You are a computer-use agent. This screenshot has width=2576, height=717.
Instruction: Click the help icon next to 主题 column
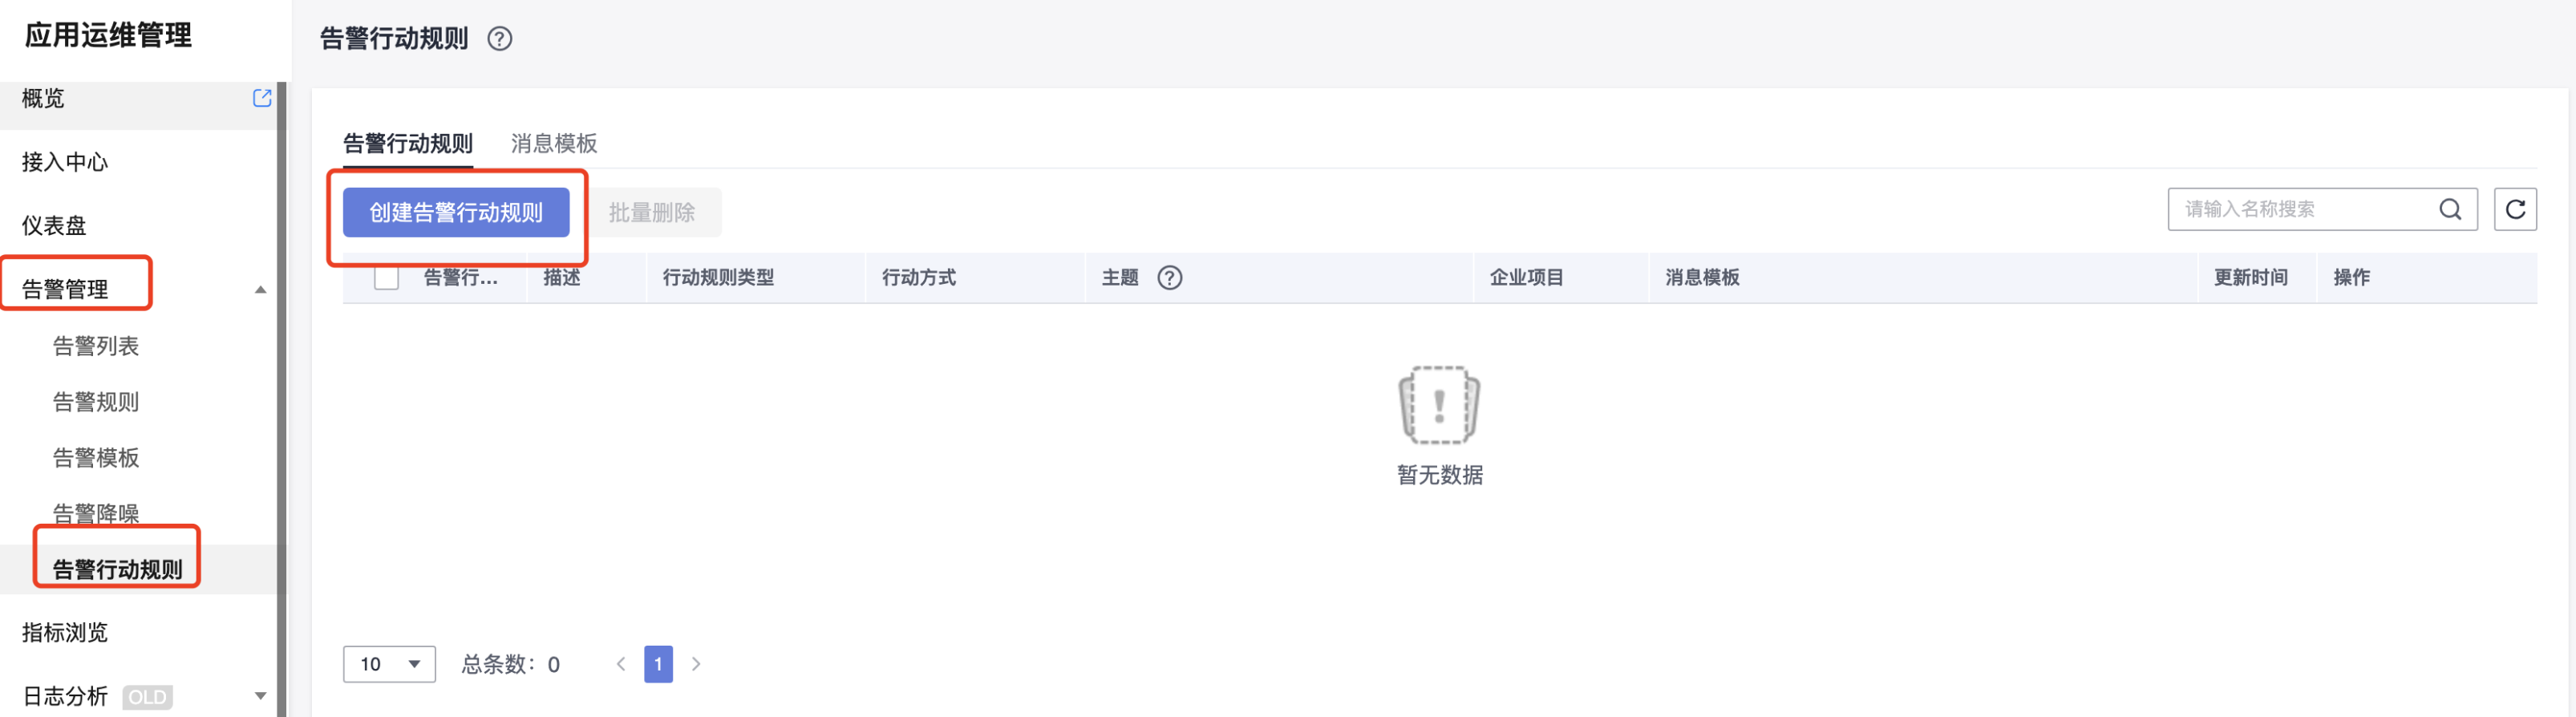point(1169,278)
